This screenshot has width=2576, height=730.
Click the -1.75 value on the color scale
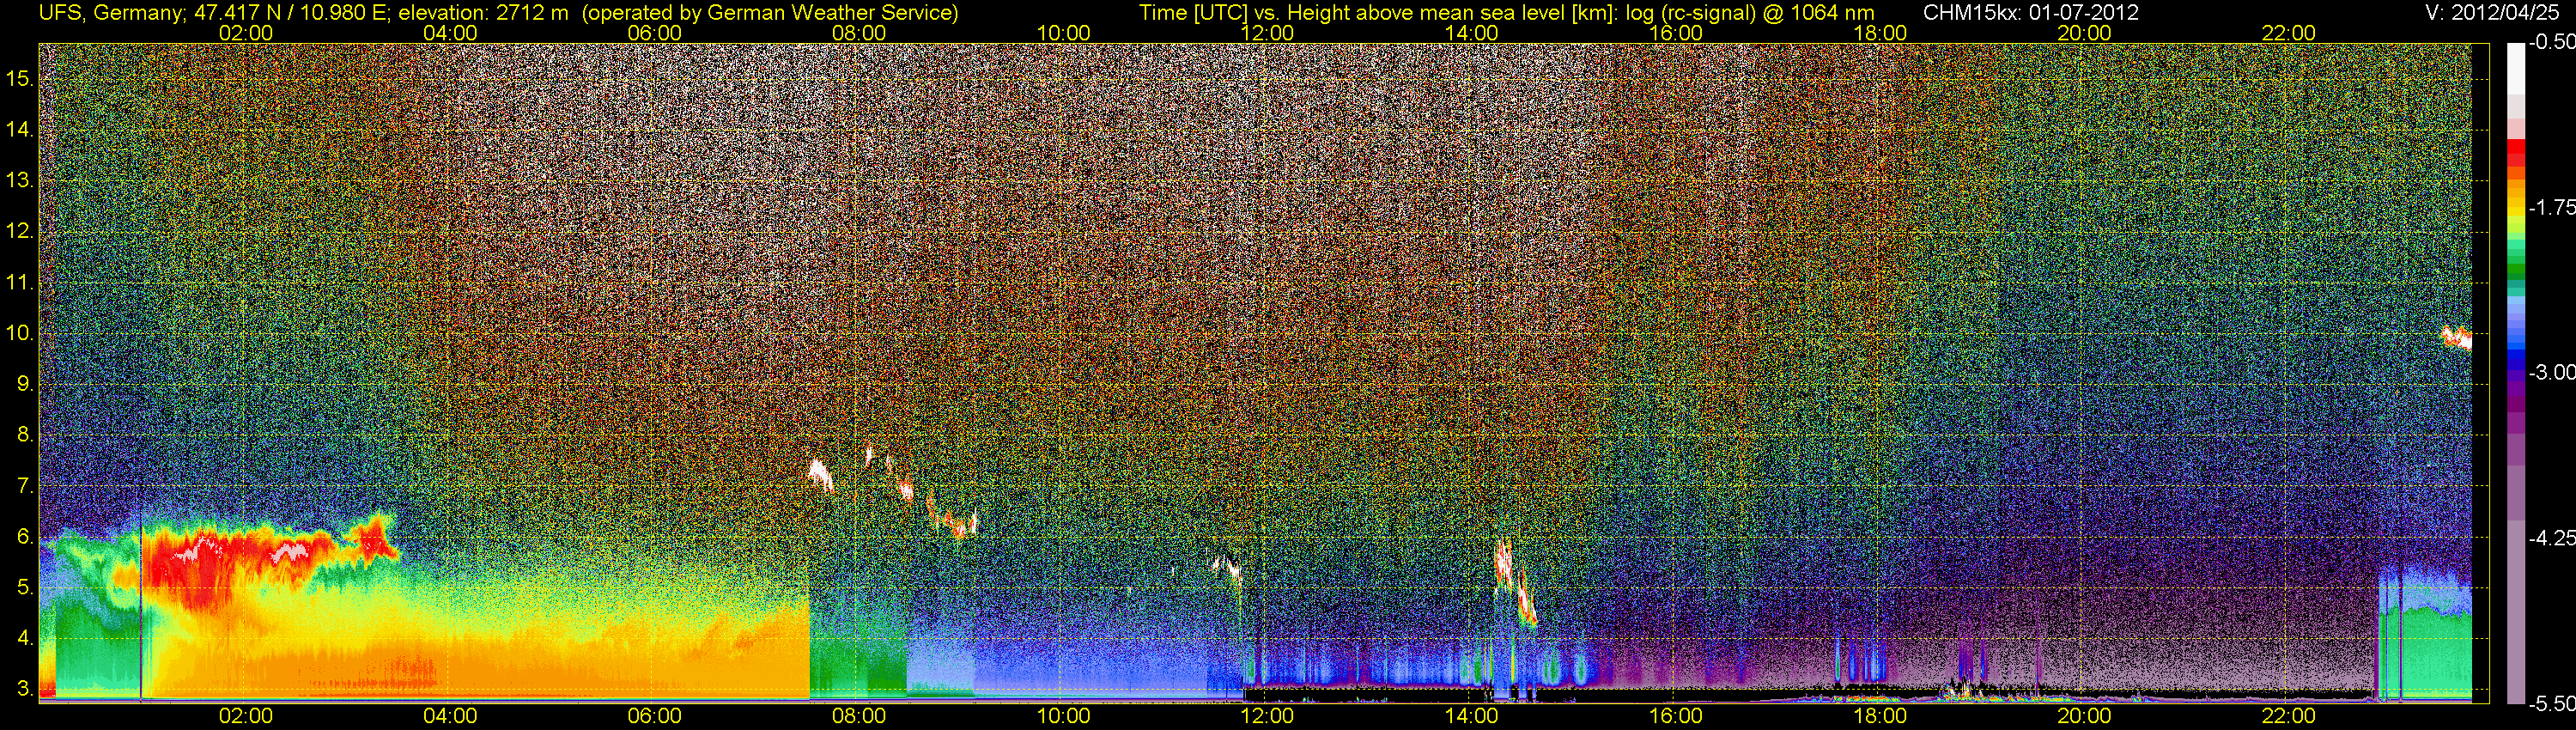coord(2551,207)
